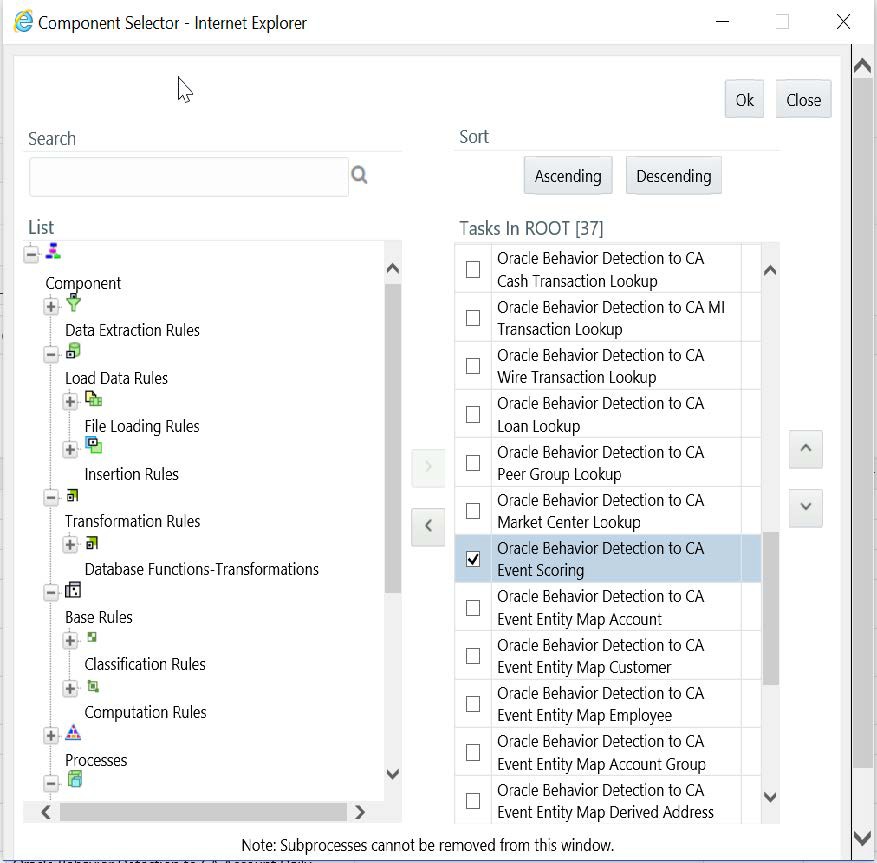Click the Transformation Rules icon
877x863 pixels.
(73, 495)
